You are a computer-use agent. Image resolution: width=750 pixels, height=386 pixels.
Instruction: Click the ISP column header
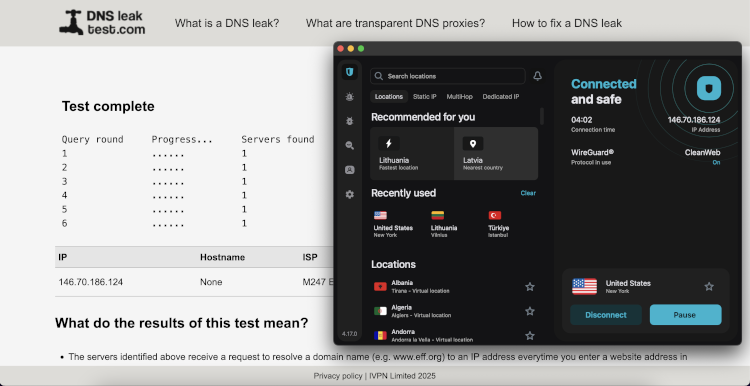310,257
